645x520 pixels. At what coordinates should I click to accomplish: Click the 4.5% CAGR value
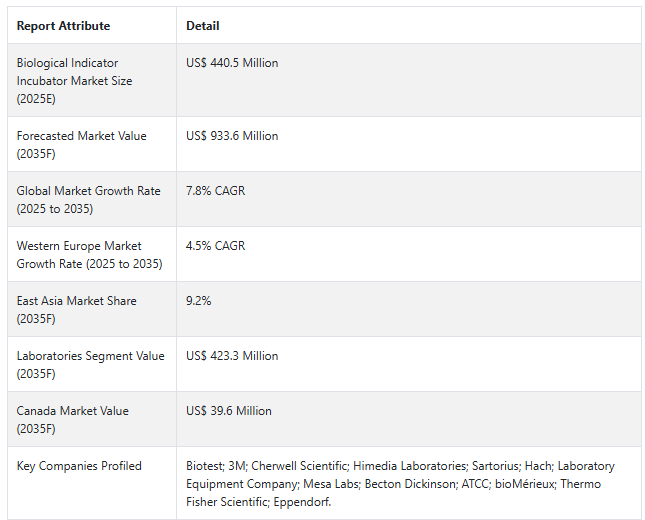pyautogui.click(x=216, y=246)
